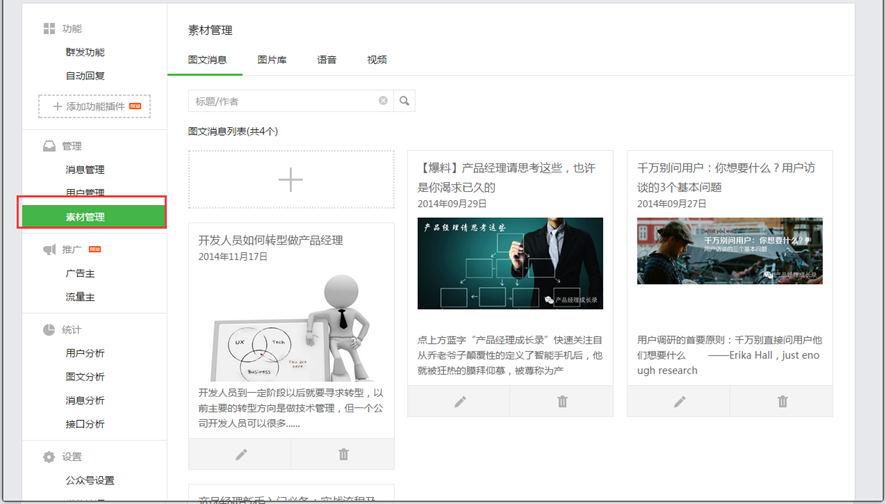
Task: Click the 图文消息列表(共4个) heading
Action: point(233,131)
